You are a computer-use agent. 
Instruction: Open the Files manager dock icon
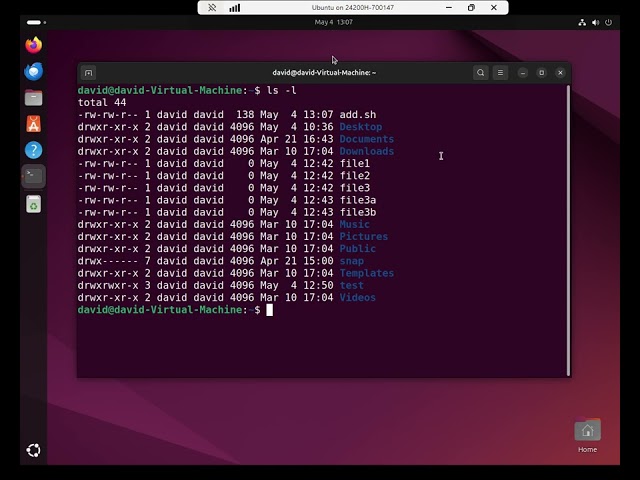pyautogui.click(x=33, y=98)
